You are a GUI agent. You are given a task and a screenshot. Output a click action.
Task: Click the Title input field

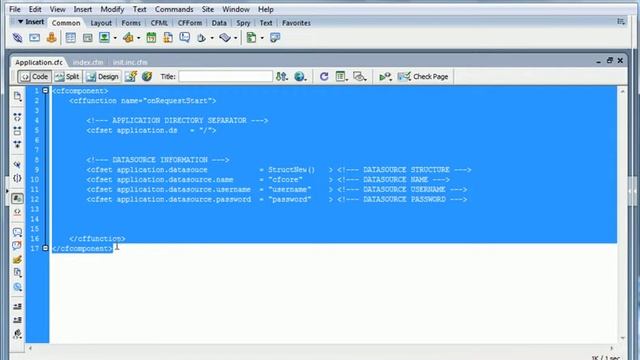point(226,76)
